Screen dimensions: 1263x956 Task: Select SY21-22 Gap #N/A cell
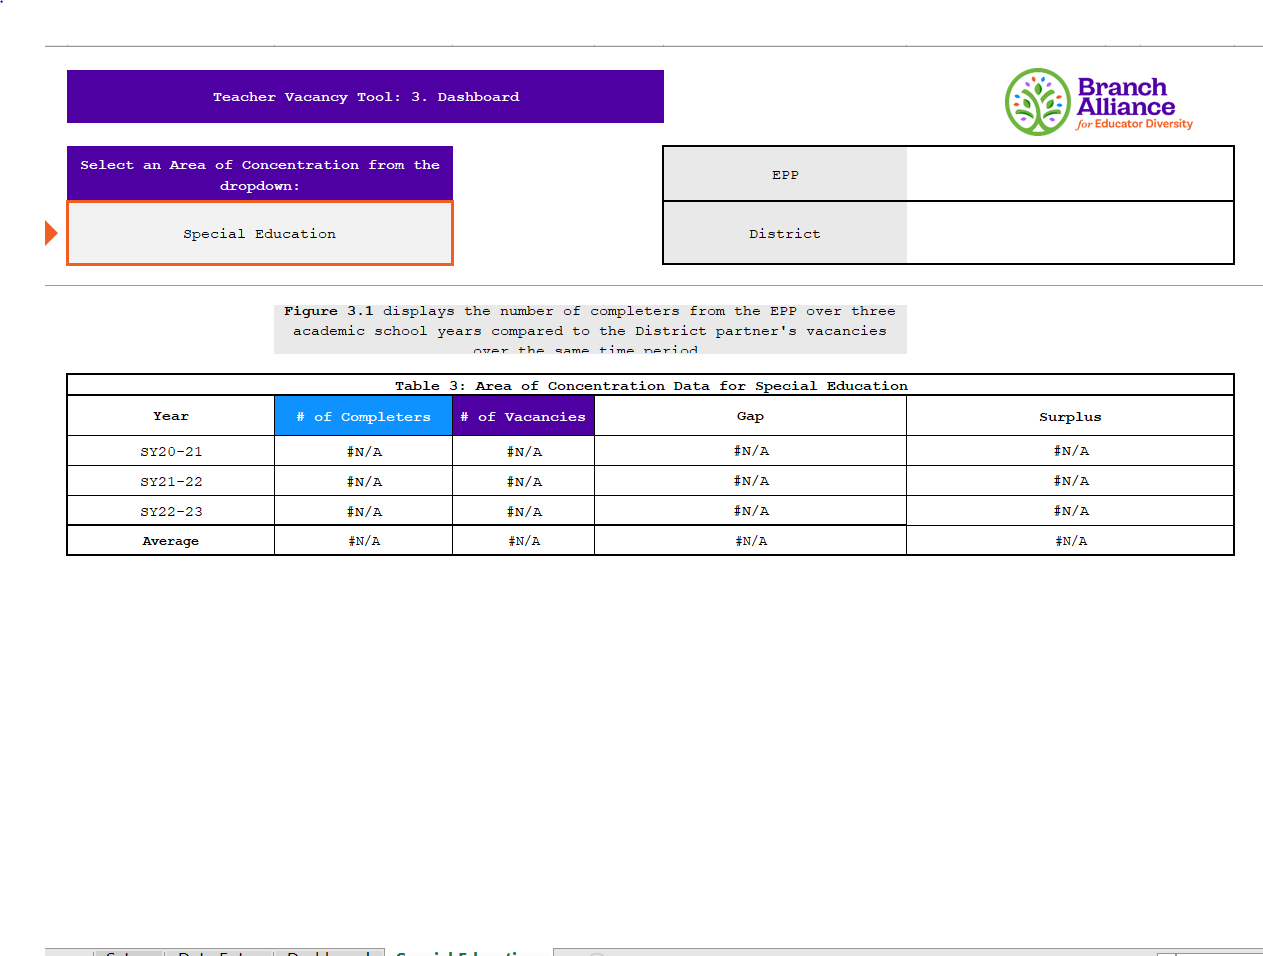click(x=750, y=481)
